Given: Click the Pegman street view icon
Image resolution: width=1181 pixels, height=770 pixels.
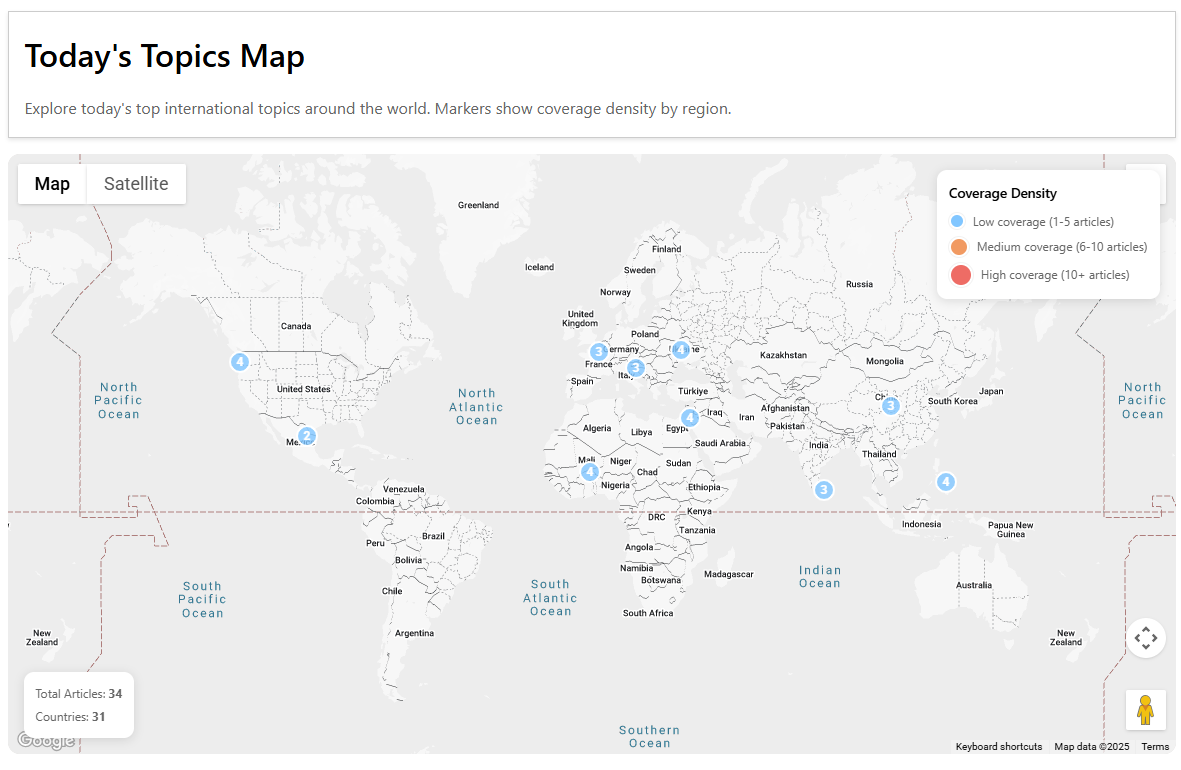Looking at the screenshot, I should pyautogui.click(x=1145, y=710).
